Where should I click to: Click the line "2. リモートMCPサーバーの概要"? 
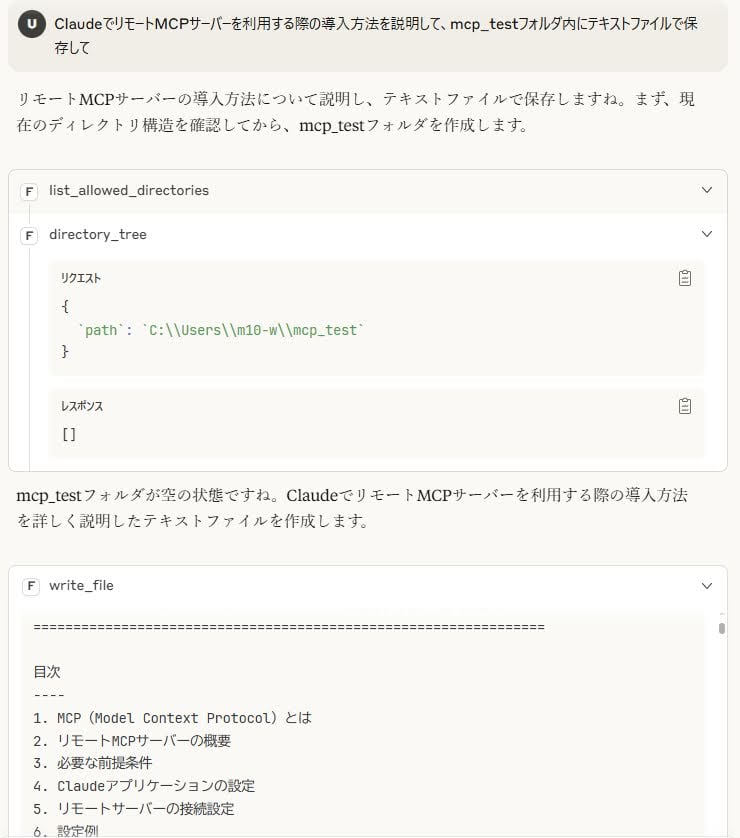point(132,741)
